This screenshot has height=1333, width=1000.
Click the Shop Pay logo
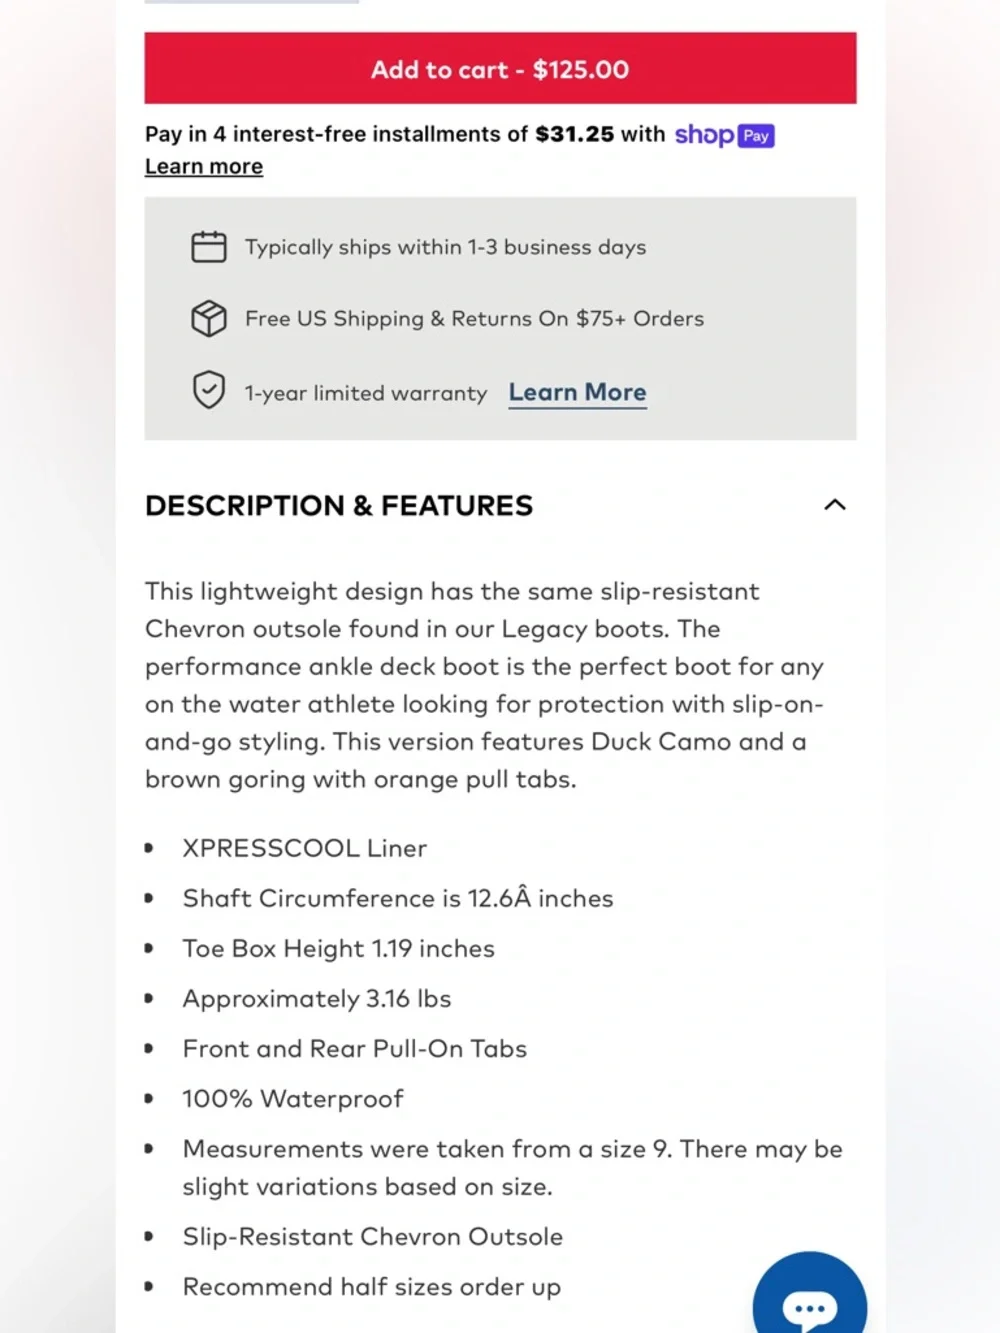(724, 135)
